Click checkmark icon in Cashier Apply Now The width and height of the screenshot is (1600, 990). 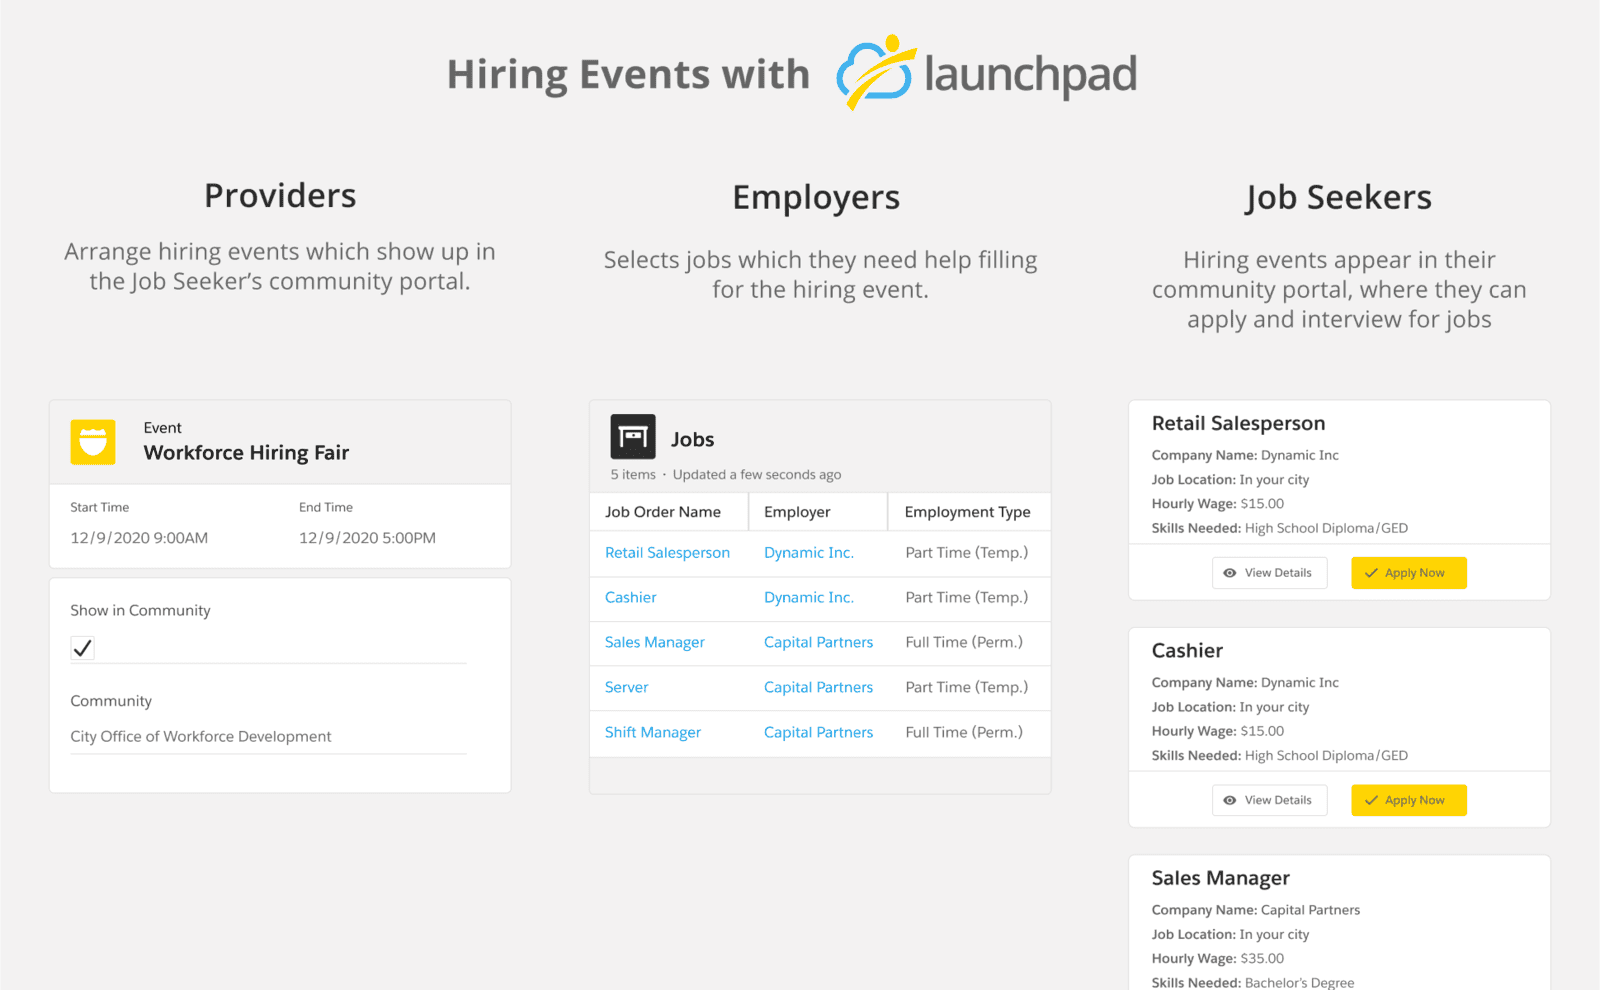1371,800
